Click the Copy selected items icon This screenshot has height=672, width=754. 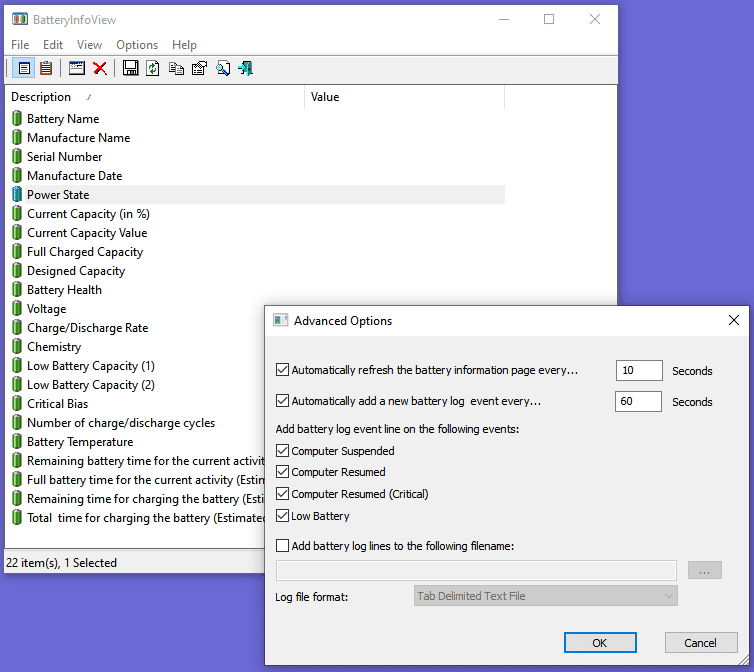point(176,68)
